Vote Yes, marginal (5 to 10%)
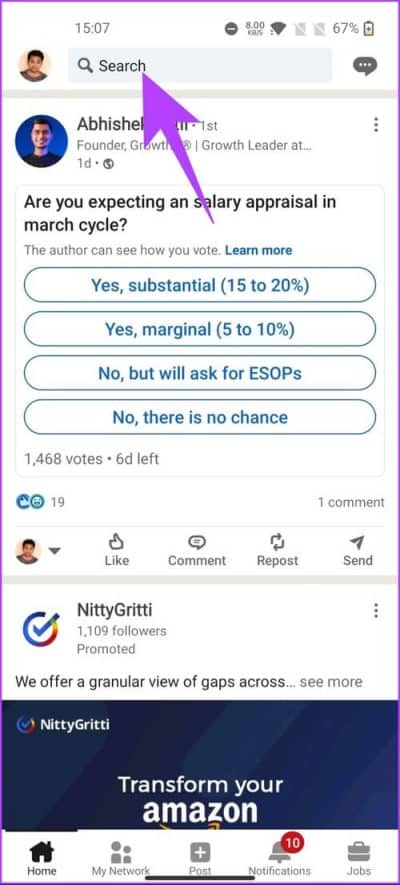 [200, 329]
